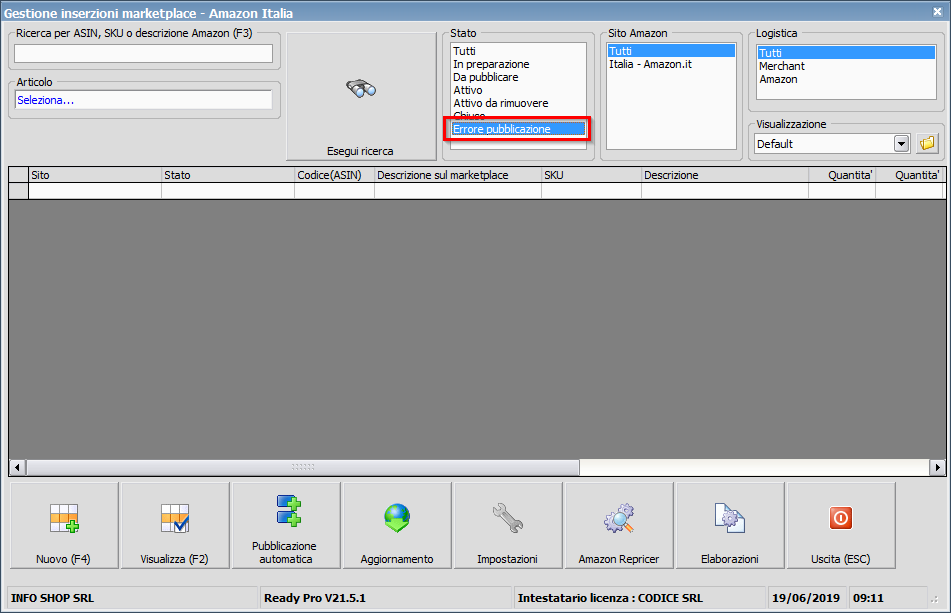Select Attivo state in Stato list

coord(468,90)
